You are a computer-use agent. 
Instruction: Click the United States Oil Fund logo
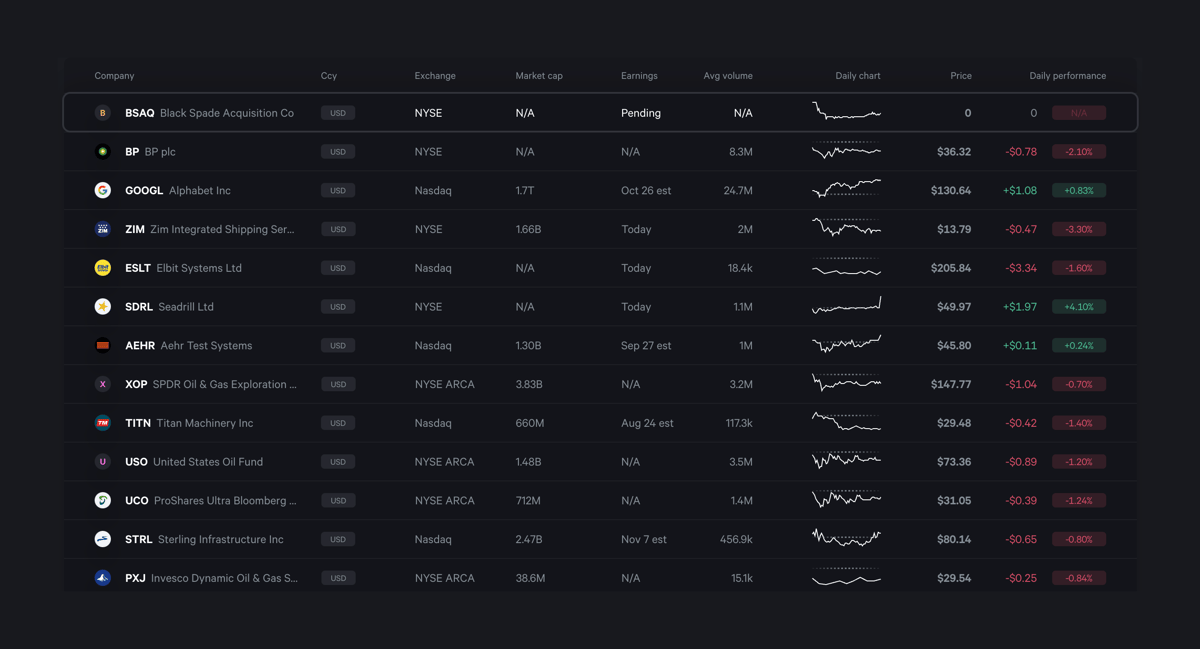[103, 461]
